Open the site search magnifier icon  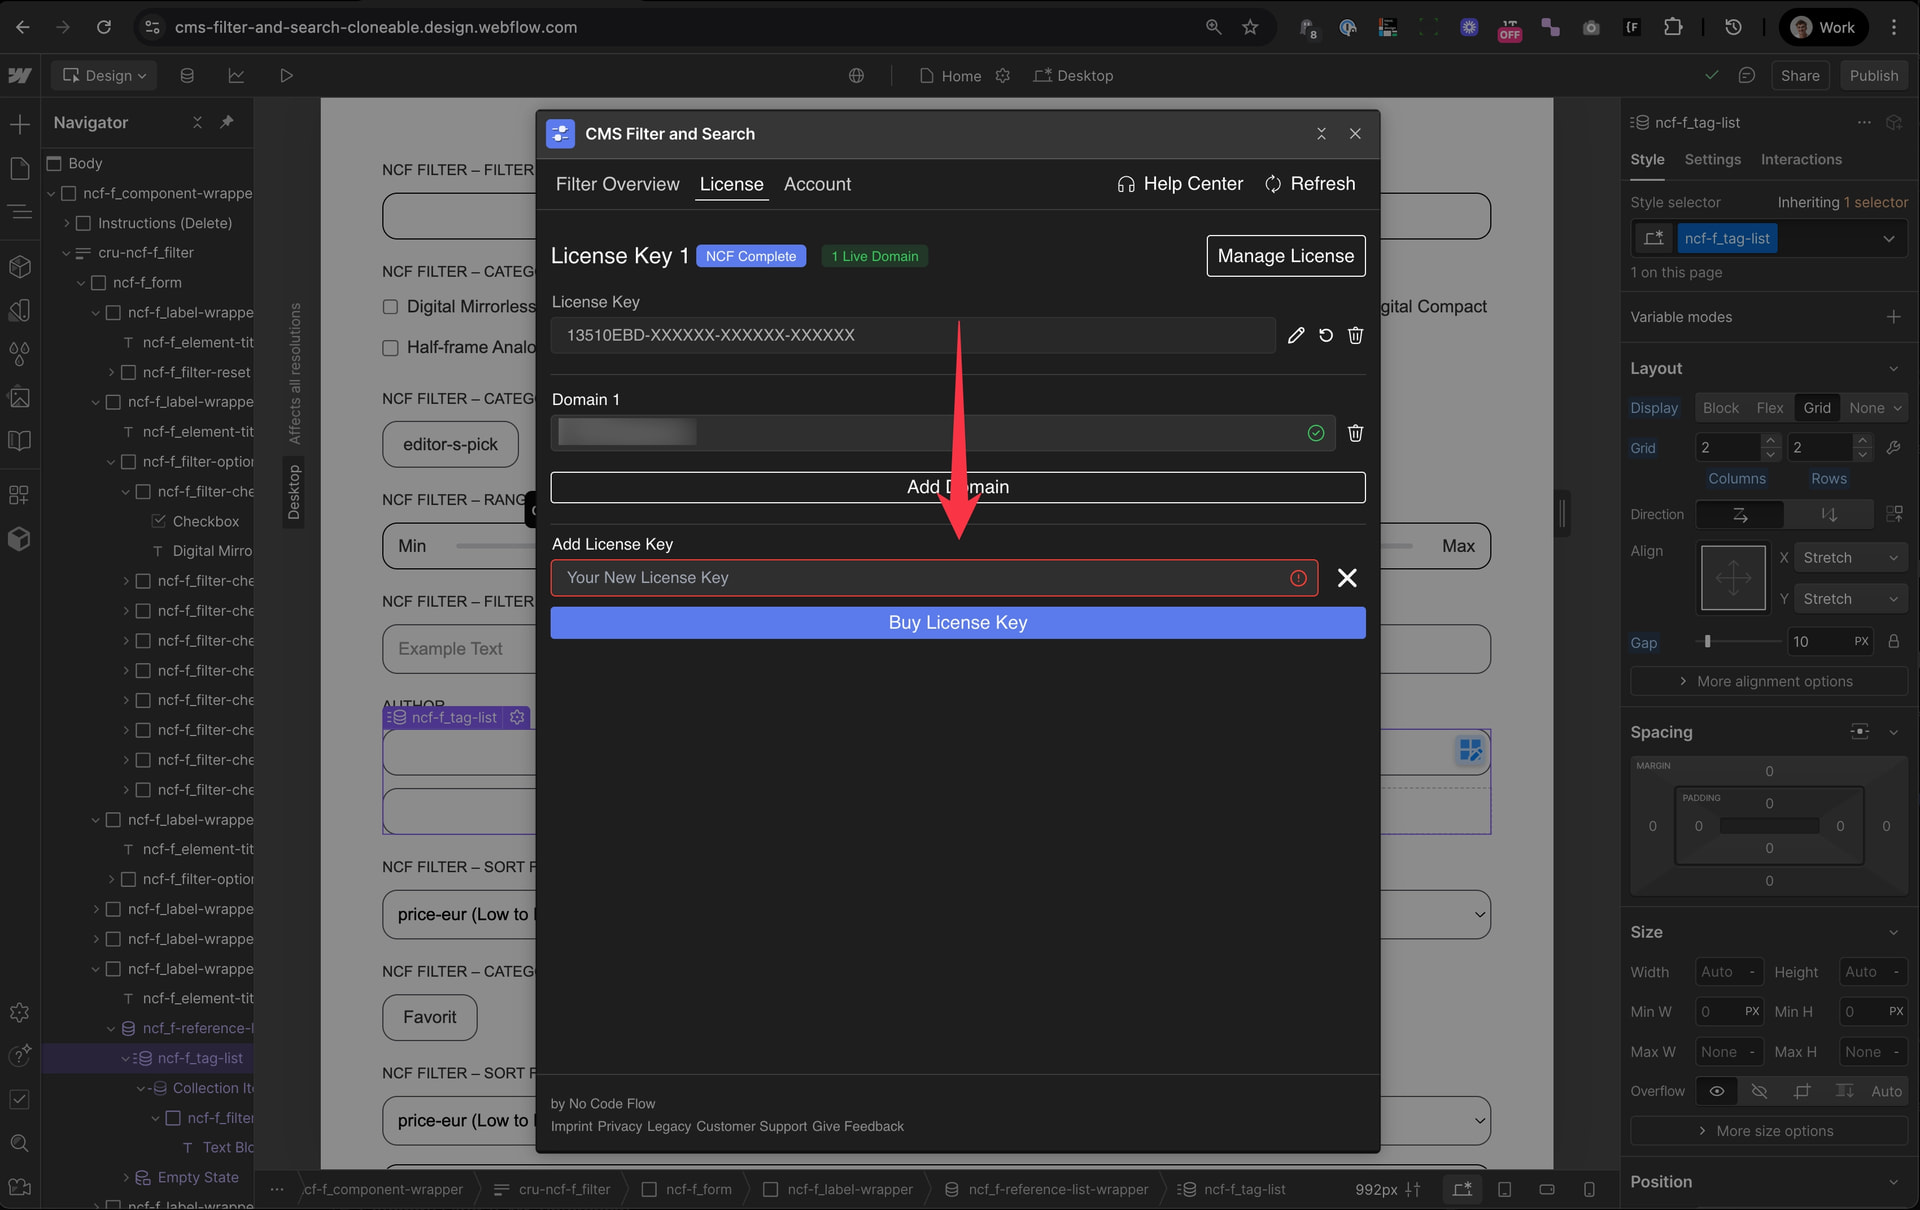pos(19,1143)
